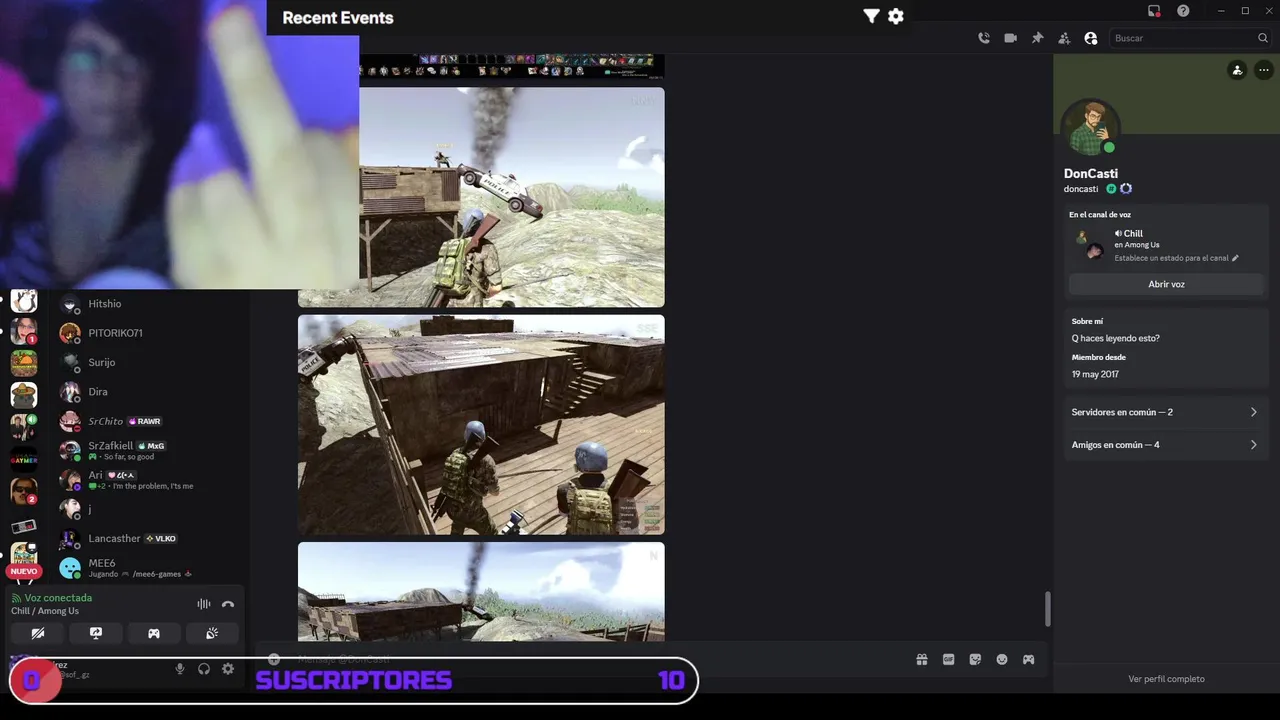Click the Buscar search field

click(x=1190, y=38)
